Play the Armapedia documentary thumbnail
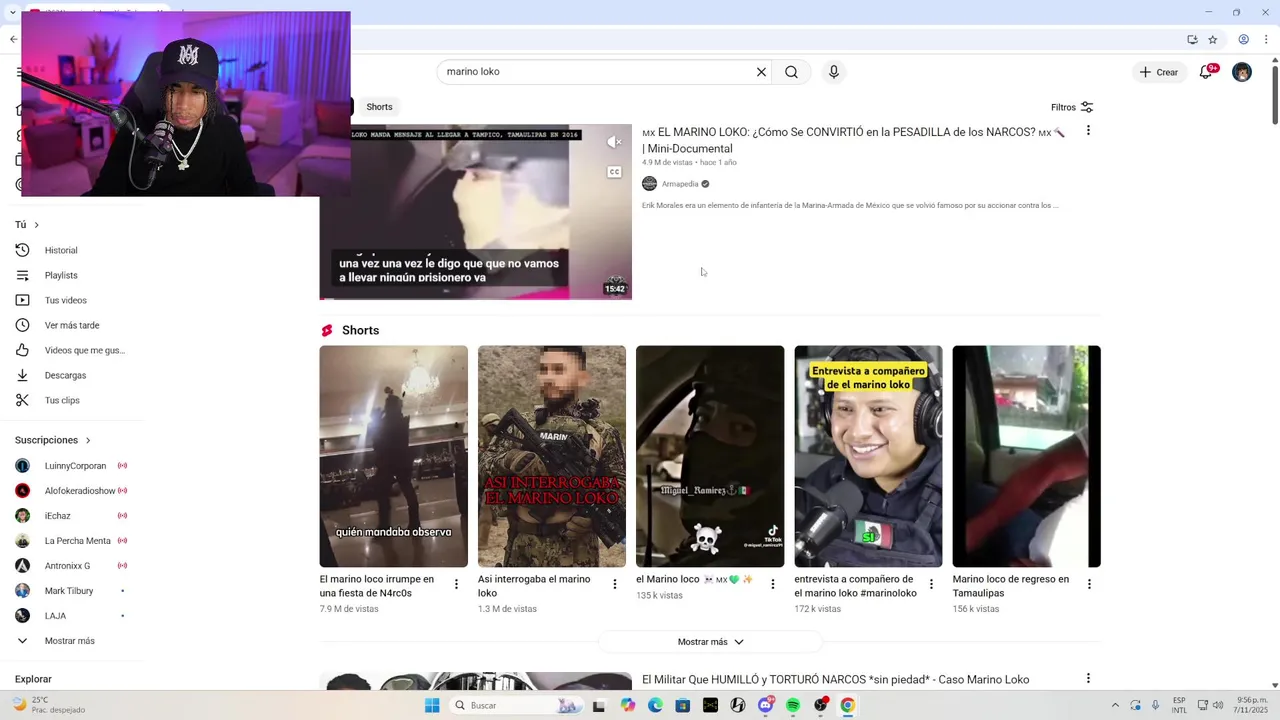 [x=475, y=212]
